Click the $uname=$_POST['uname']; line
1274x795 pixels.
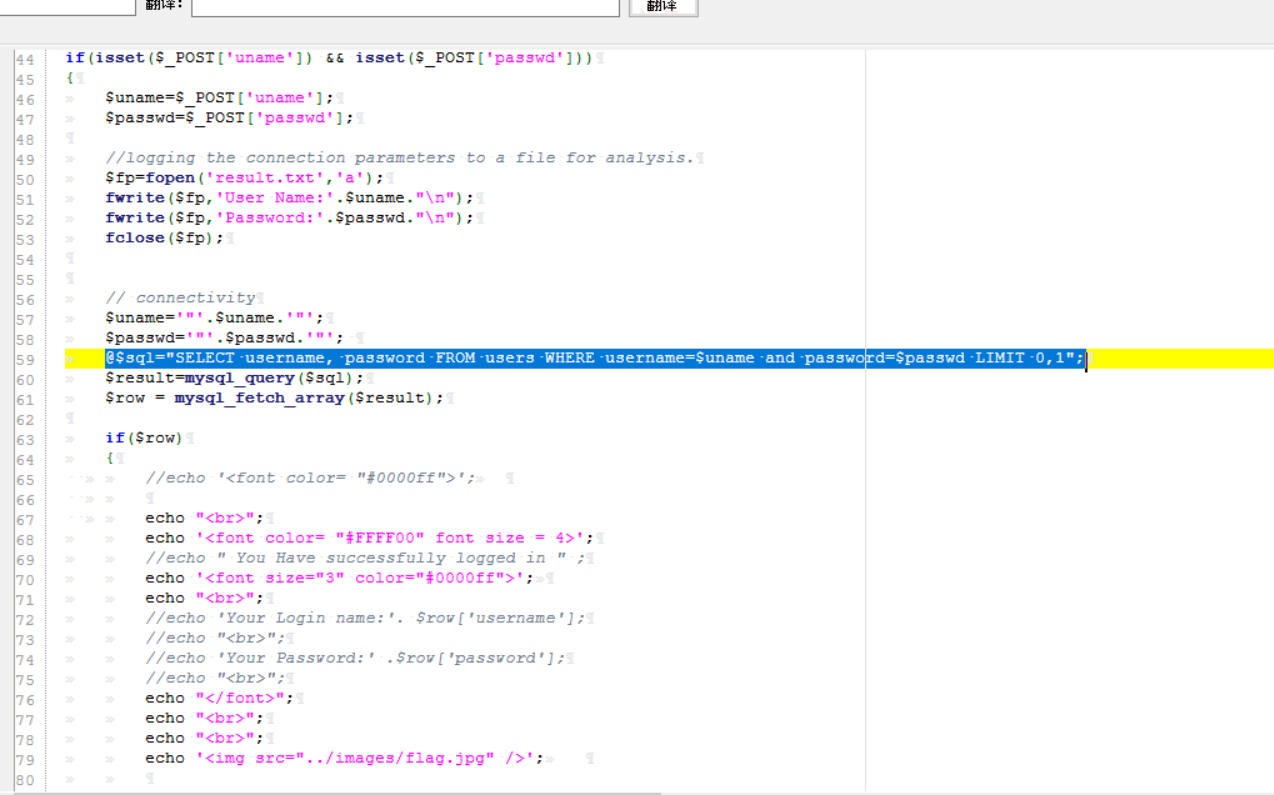click(219, 98)
